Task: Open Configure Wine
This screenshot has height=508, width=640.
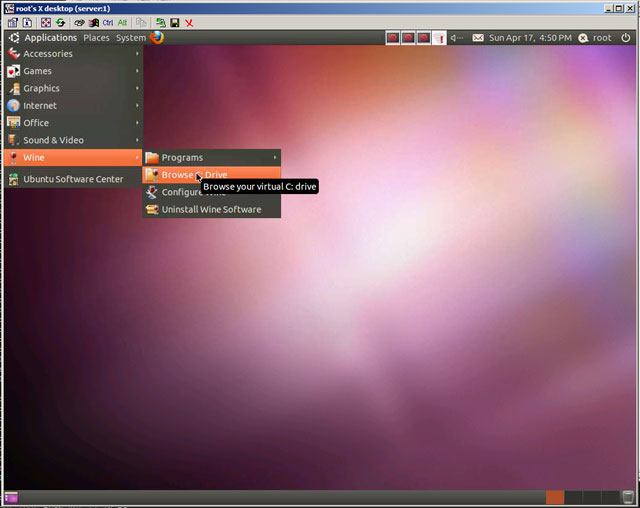Action: pyautogui.click(x=211, y=192)
